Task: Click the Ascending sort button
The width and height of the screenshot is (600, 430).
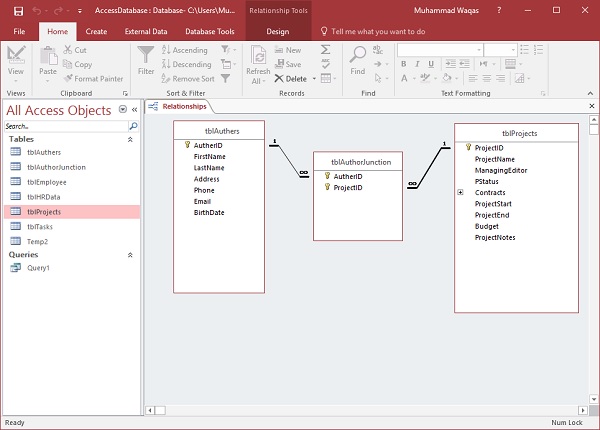Action: pos(185,49)
